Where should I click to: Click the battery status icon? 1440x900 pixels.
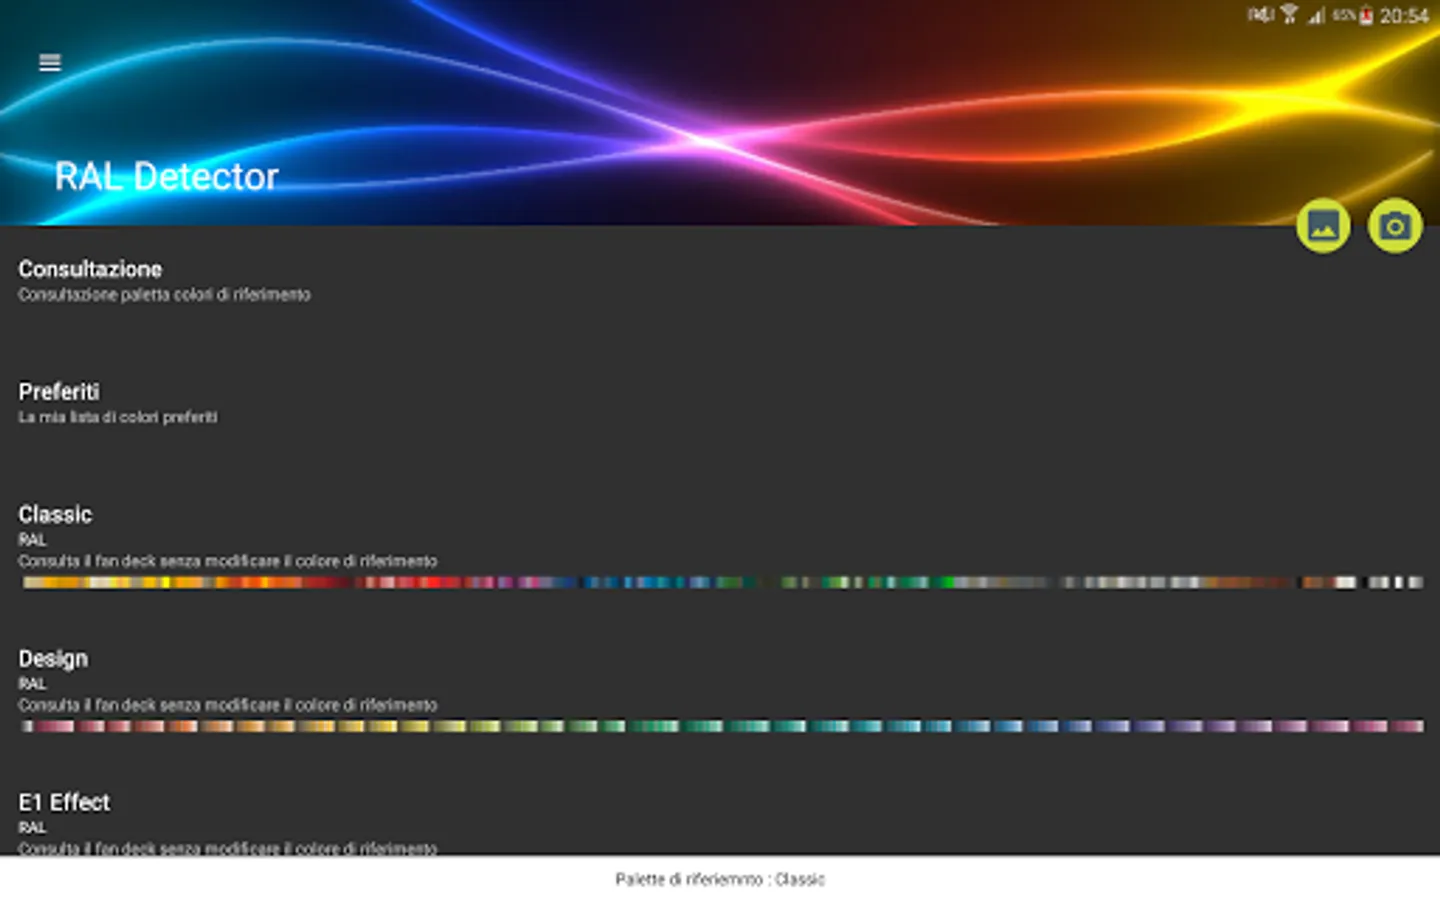1366,15
